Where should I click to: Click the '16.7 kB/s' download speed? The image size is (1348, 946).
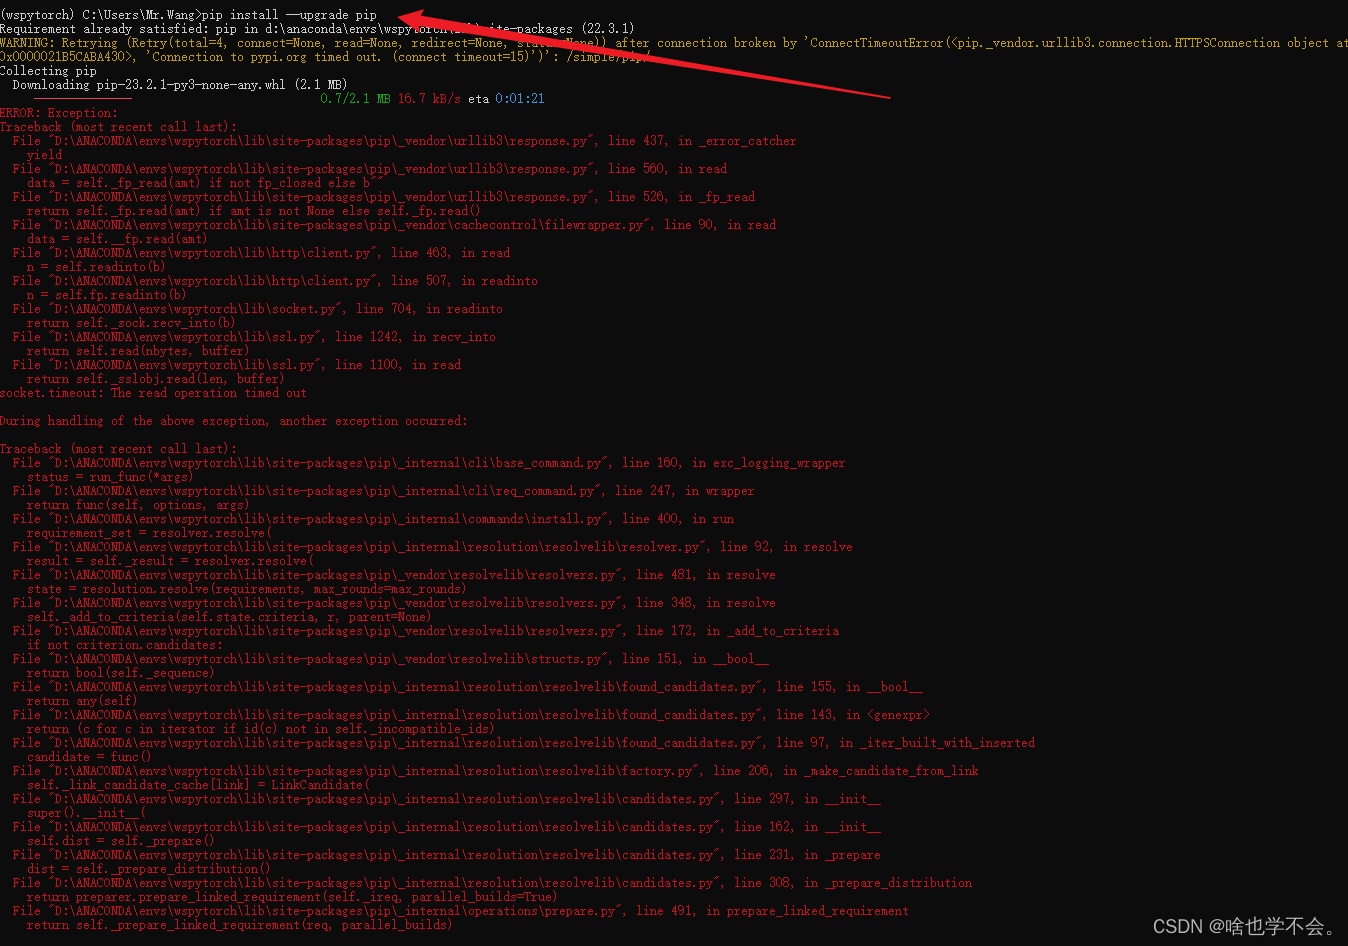tap(429, 99)
